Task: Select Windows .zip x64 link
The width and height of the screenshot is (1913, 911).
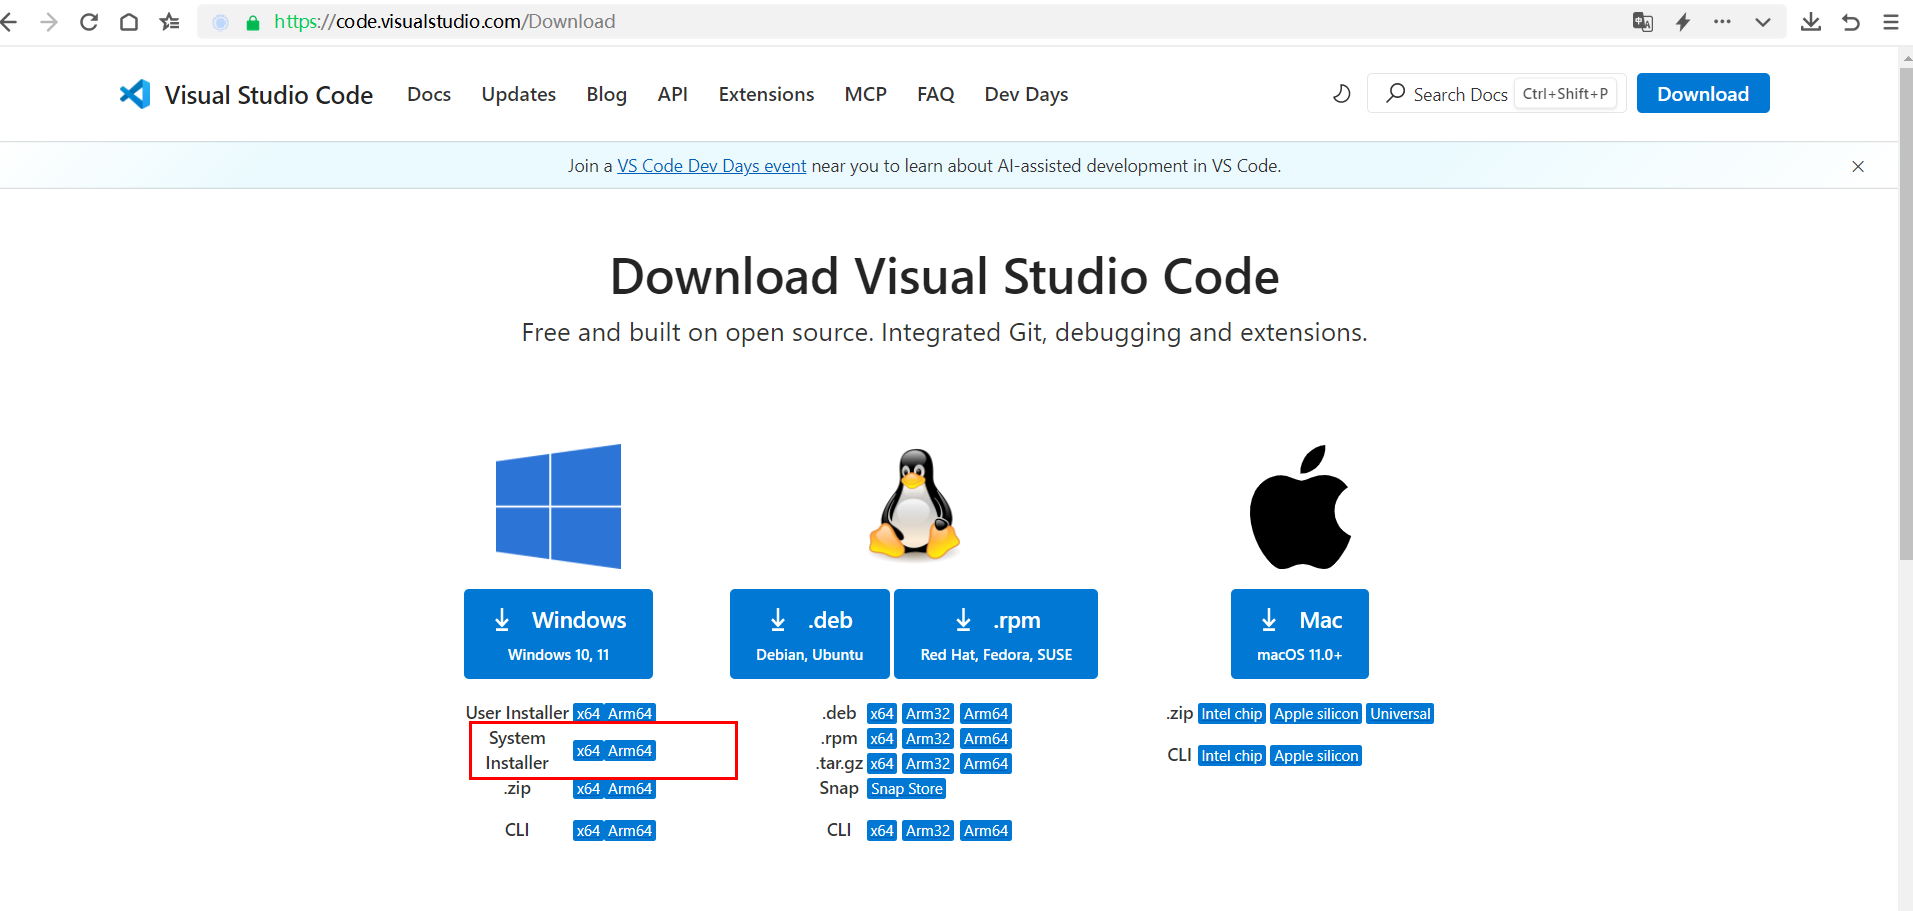Action: pyautogui.click(x=588, y=789)
